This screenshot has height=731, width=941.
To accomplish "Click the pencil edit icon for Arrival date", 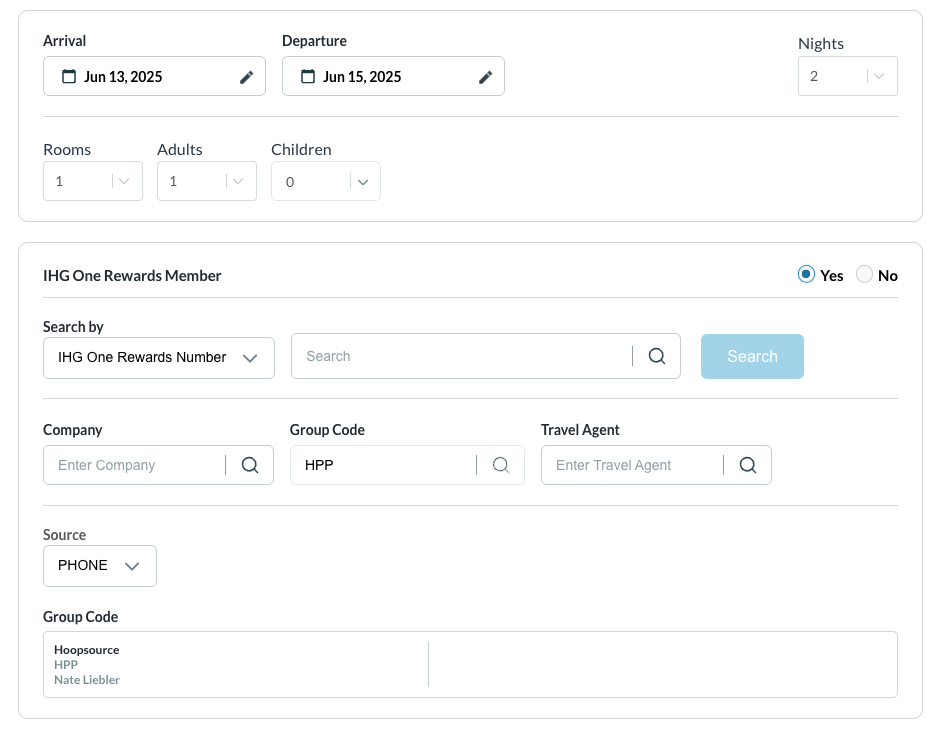I will (x=246, y=77).
